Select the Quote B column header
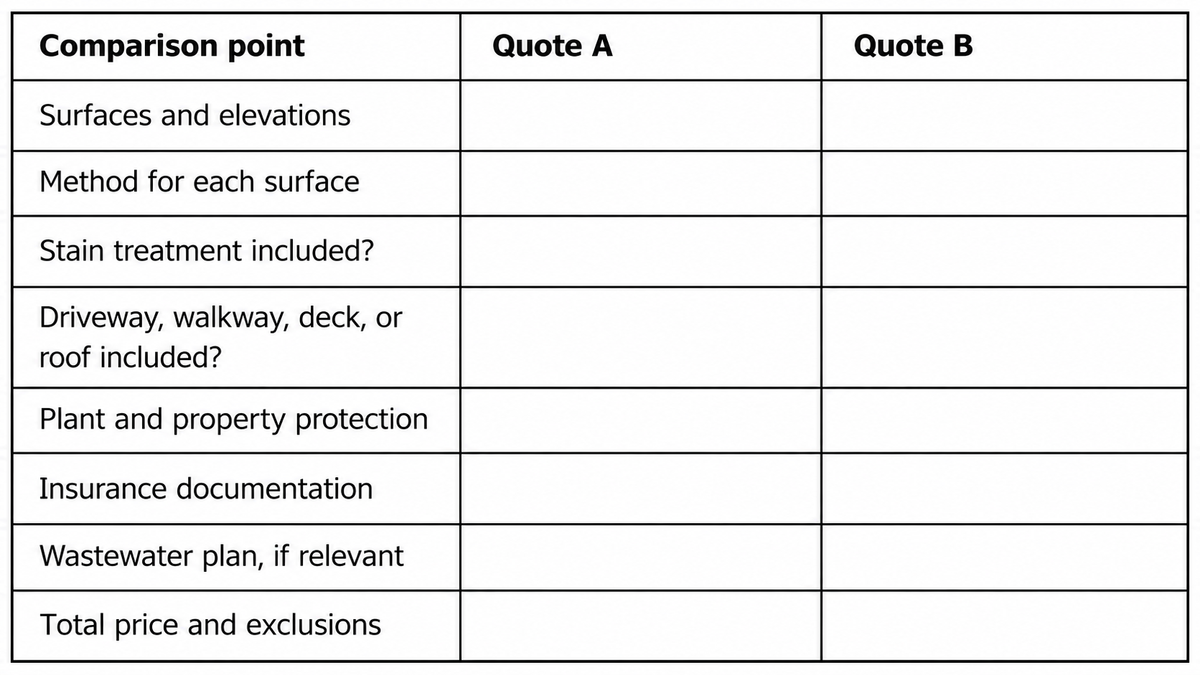 click(913, 46)
